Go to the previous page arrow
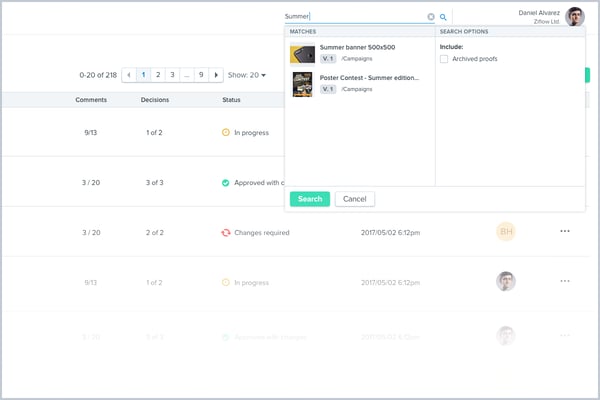This screenshot has width=600, height=400. click(128, 75)
